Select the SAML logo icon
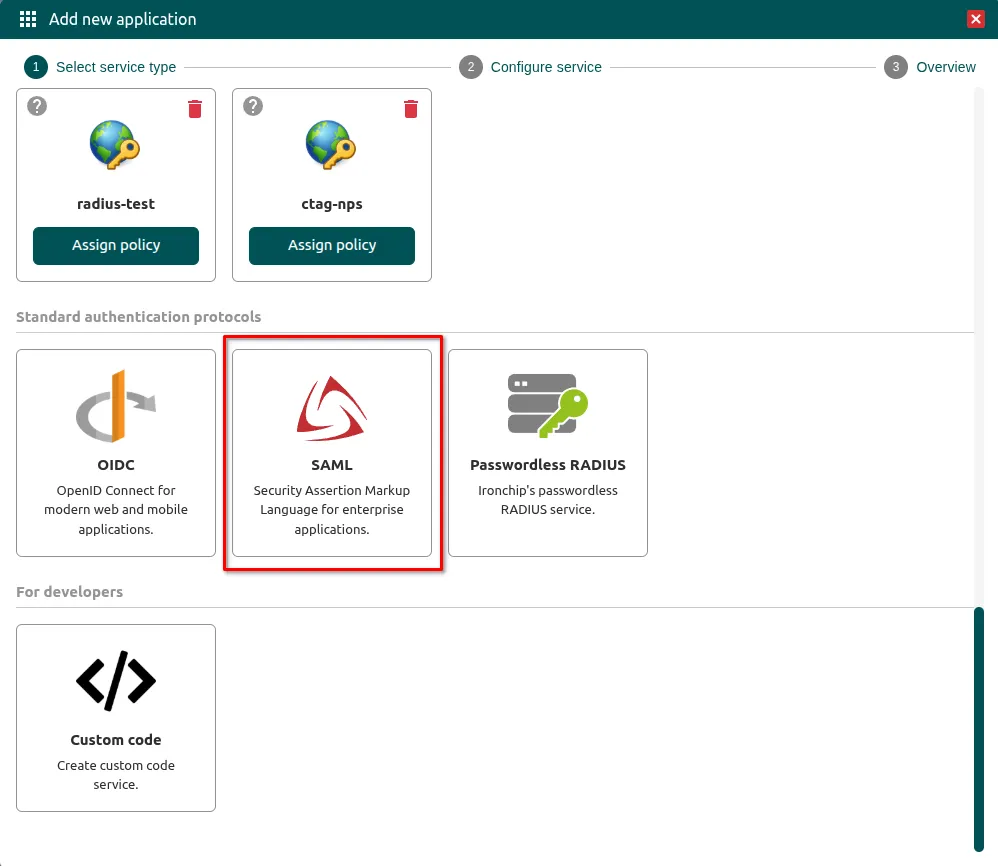The image size is (998, 866). 332,409
